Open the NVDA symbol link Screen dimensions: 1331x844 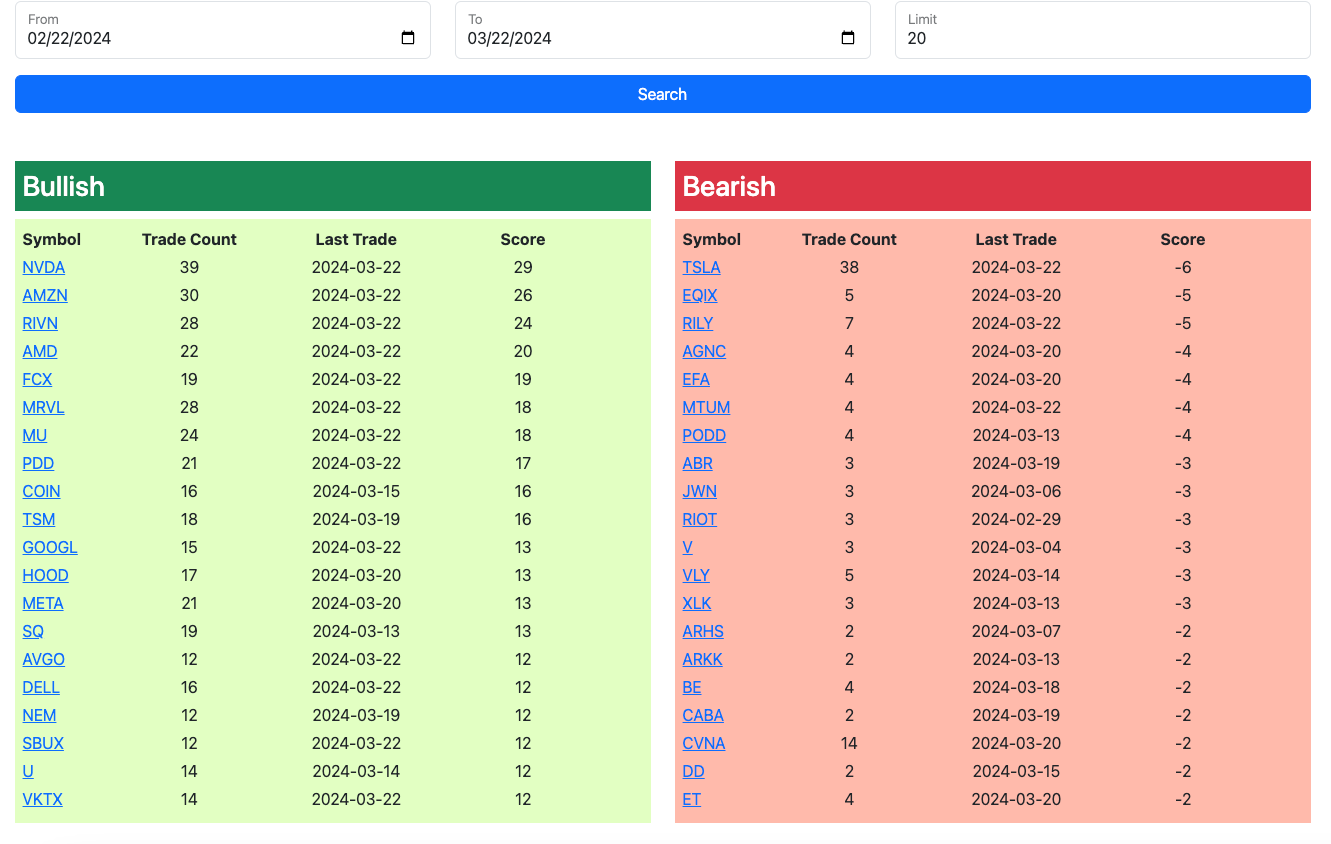[44, 267]
